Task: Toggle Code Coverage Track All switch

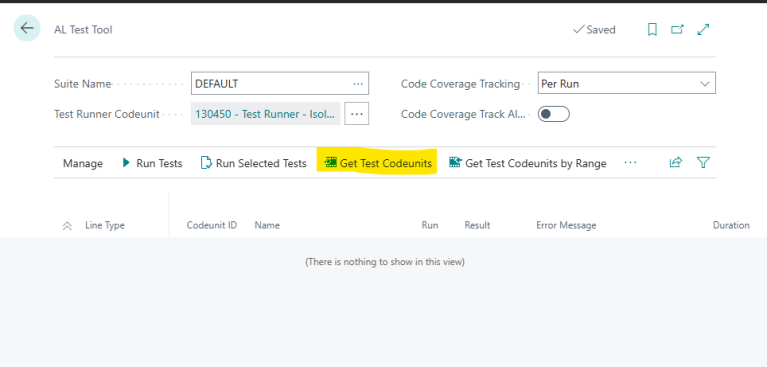Action: (554, 114)
